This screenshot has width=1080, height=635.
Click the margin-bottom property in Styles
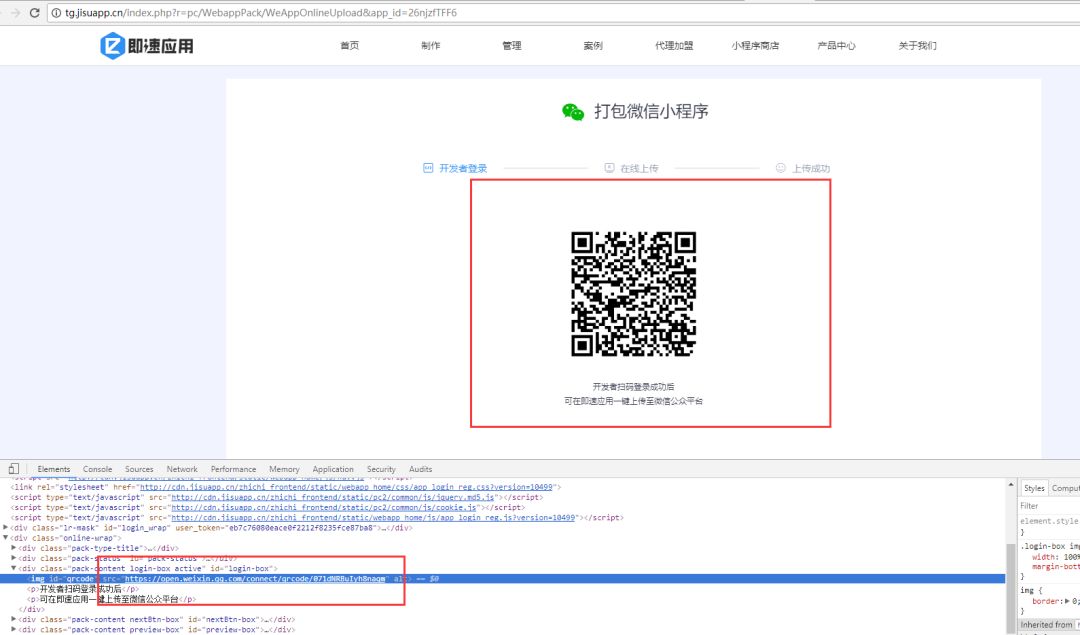(1056, 566)
